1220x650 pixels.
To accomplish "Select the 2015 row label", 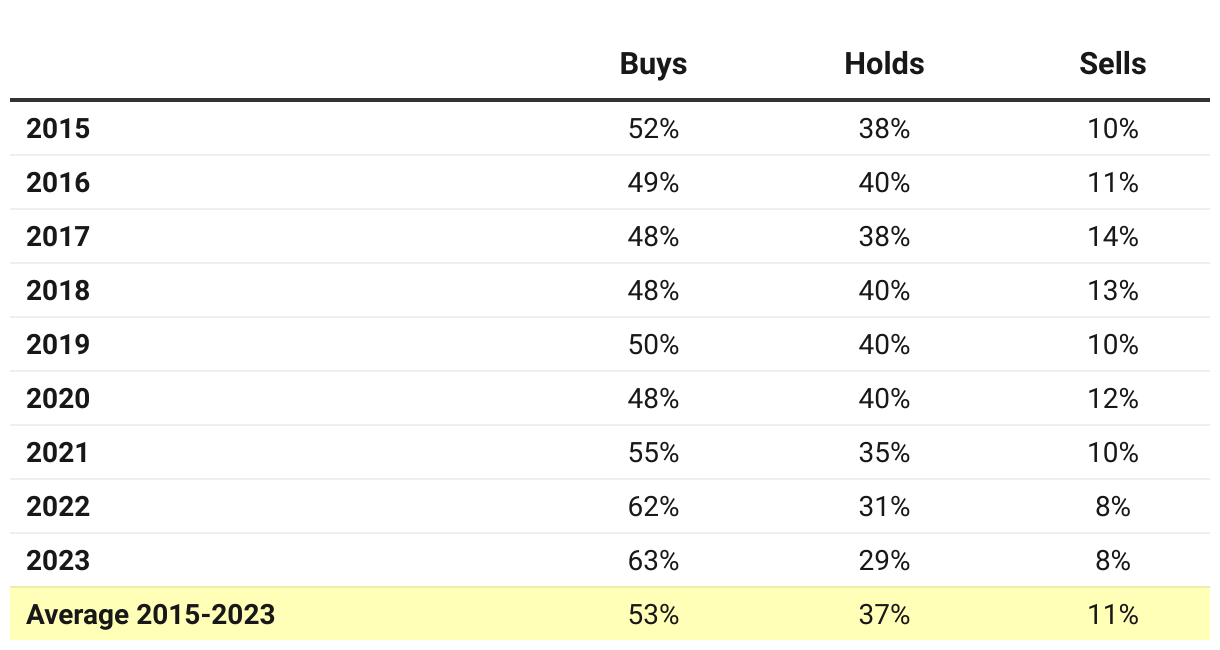I will (58, 129).
